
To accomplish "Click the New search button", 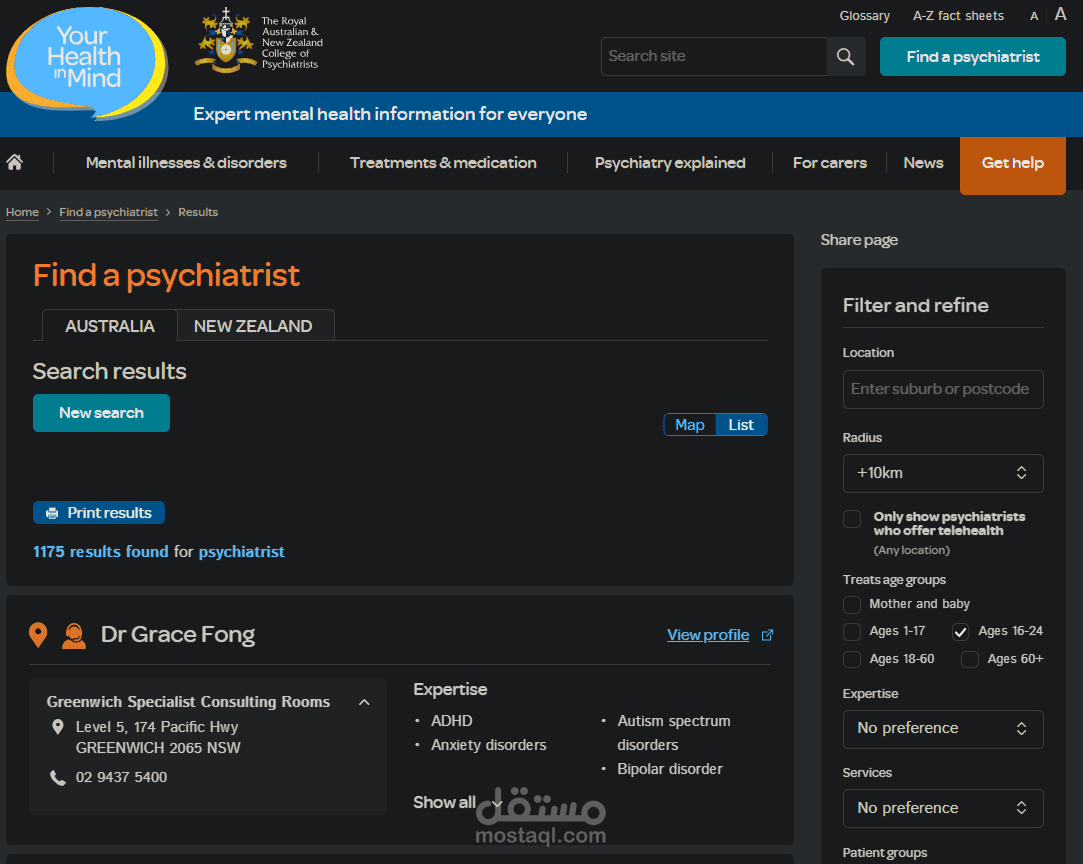I will 102,413.
